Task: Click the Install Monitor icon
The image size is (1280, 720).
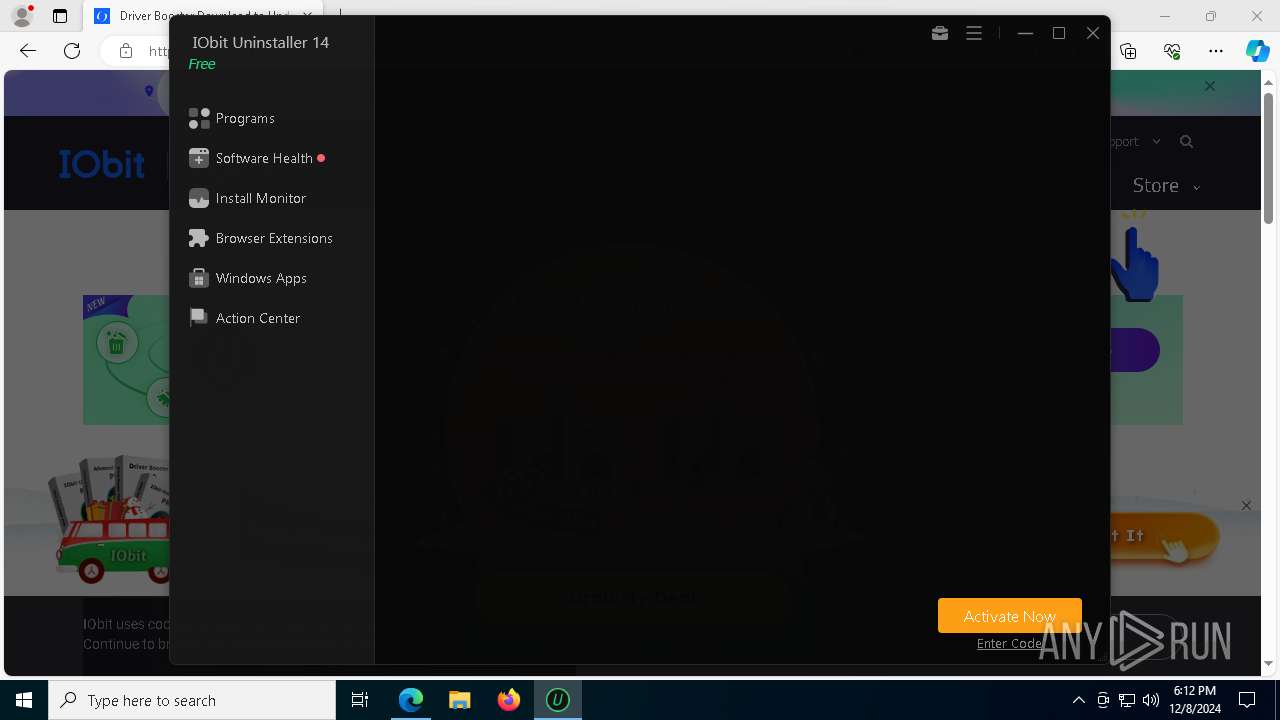Action: (199, 198)
